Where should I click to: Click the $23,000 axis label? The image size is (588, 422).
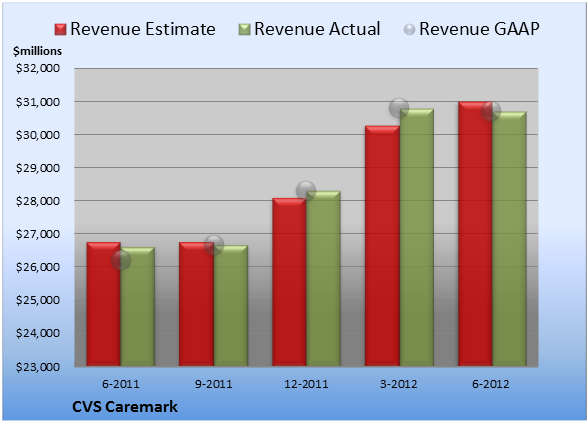tap(38, 366)
